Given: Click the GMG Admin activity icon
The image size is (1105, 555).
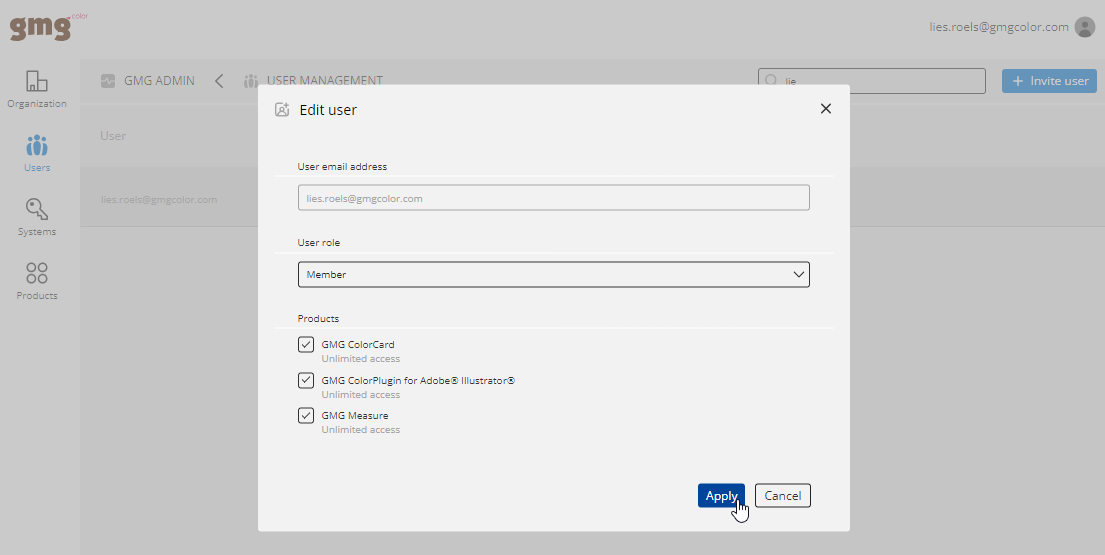Looking at the screenshot, I should (x=108, y=80).
